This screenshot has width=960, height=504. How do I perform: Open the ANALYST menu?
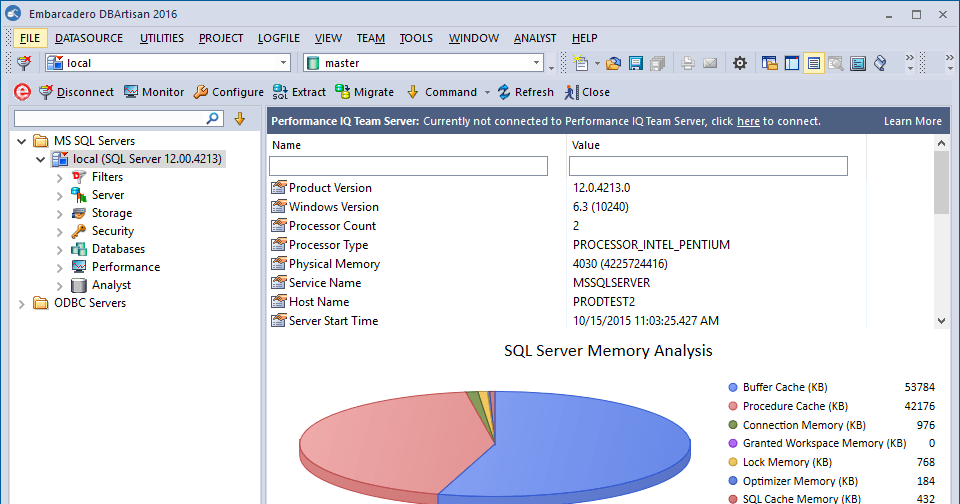pyautogui.click(x=535, y=38)
